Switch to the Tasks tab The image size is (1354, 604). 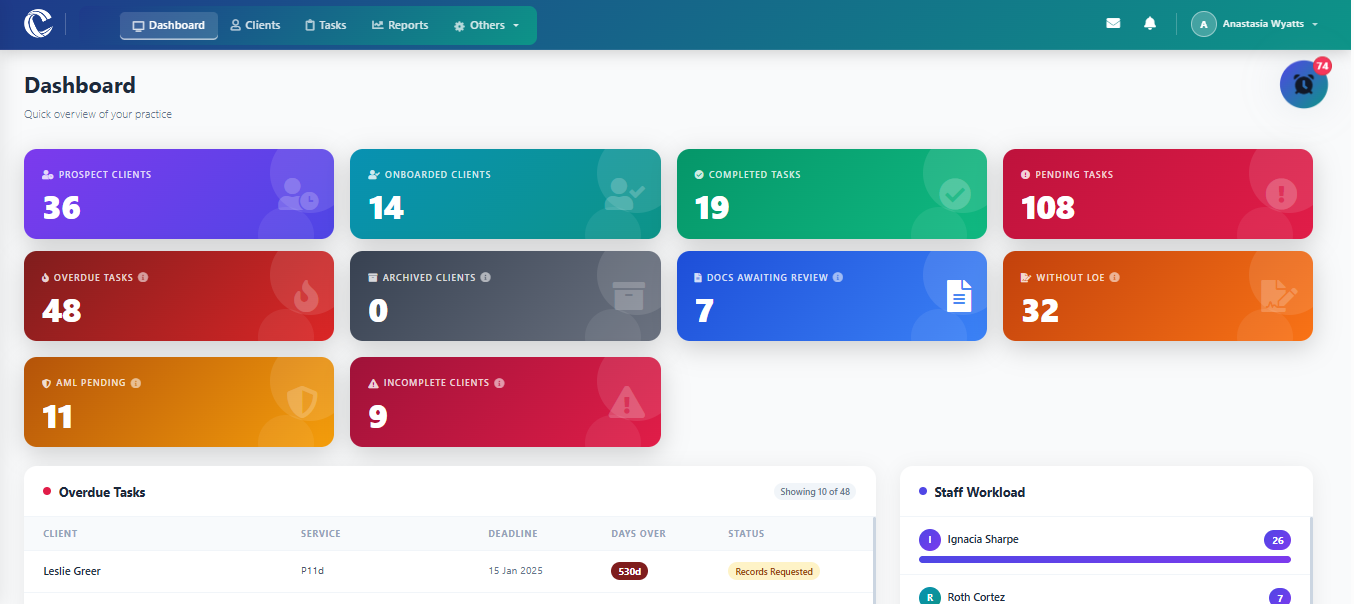326,25
